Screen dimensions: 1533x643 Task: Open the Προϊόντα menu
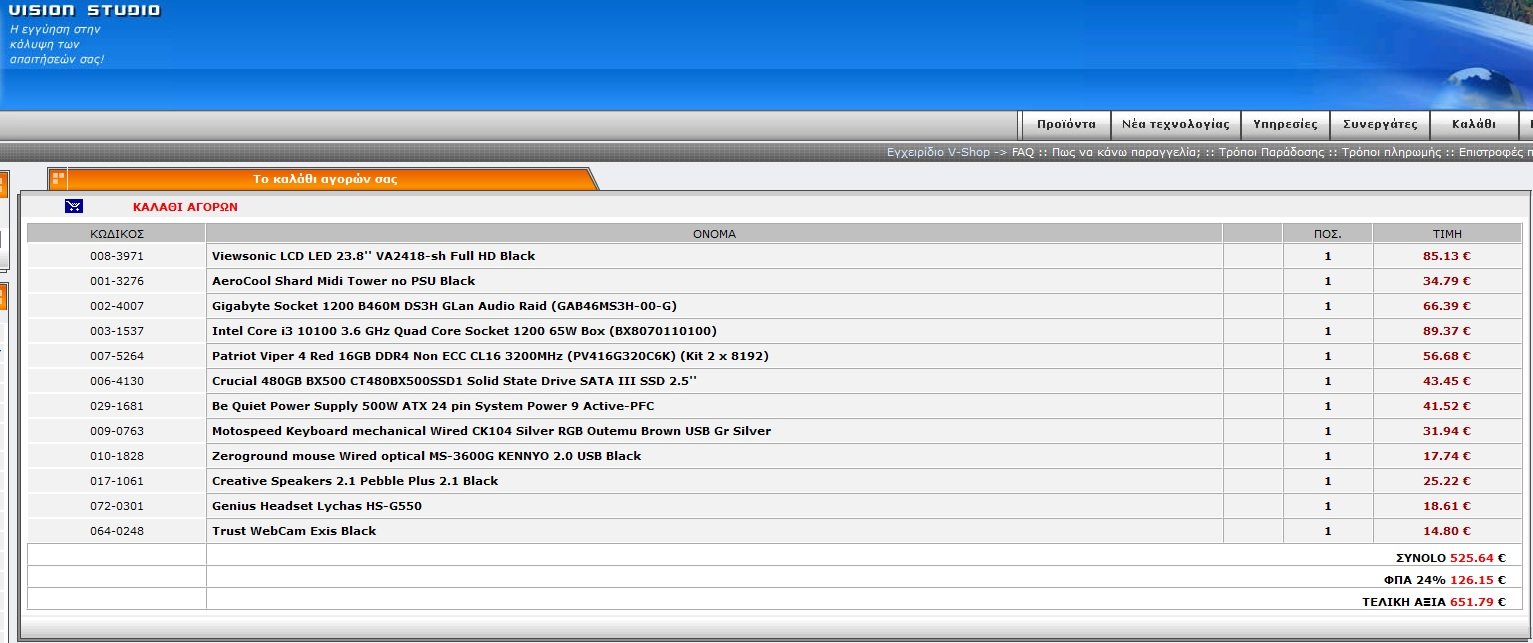[1066, 125]
